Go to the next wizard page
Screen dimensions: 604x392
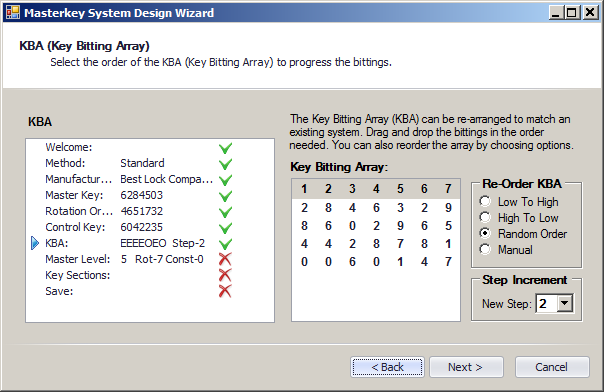click(x=466, y=367)
